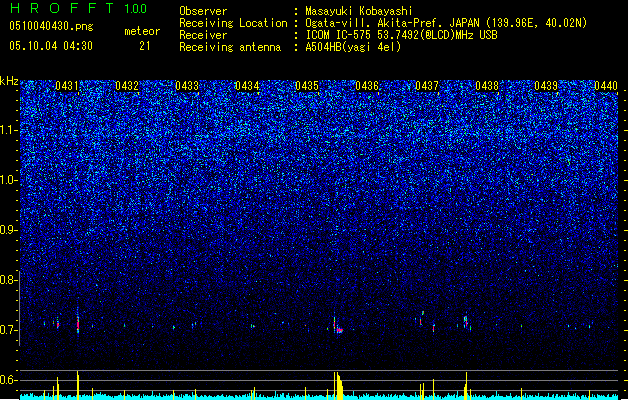Click the ICOM IC-575 receiver details
The image size is (629, 400).
[402, 35]
